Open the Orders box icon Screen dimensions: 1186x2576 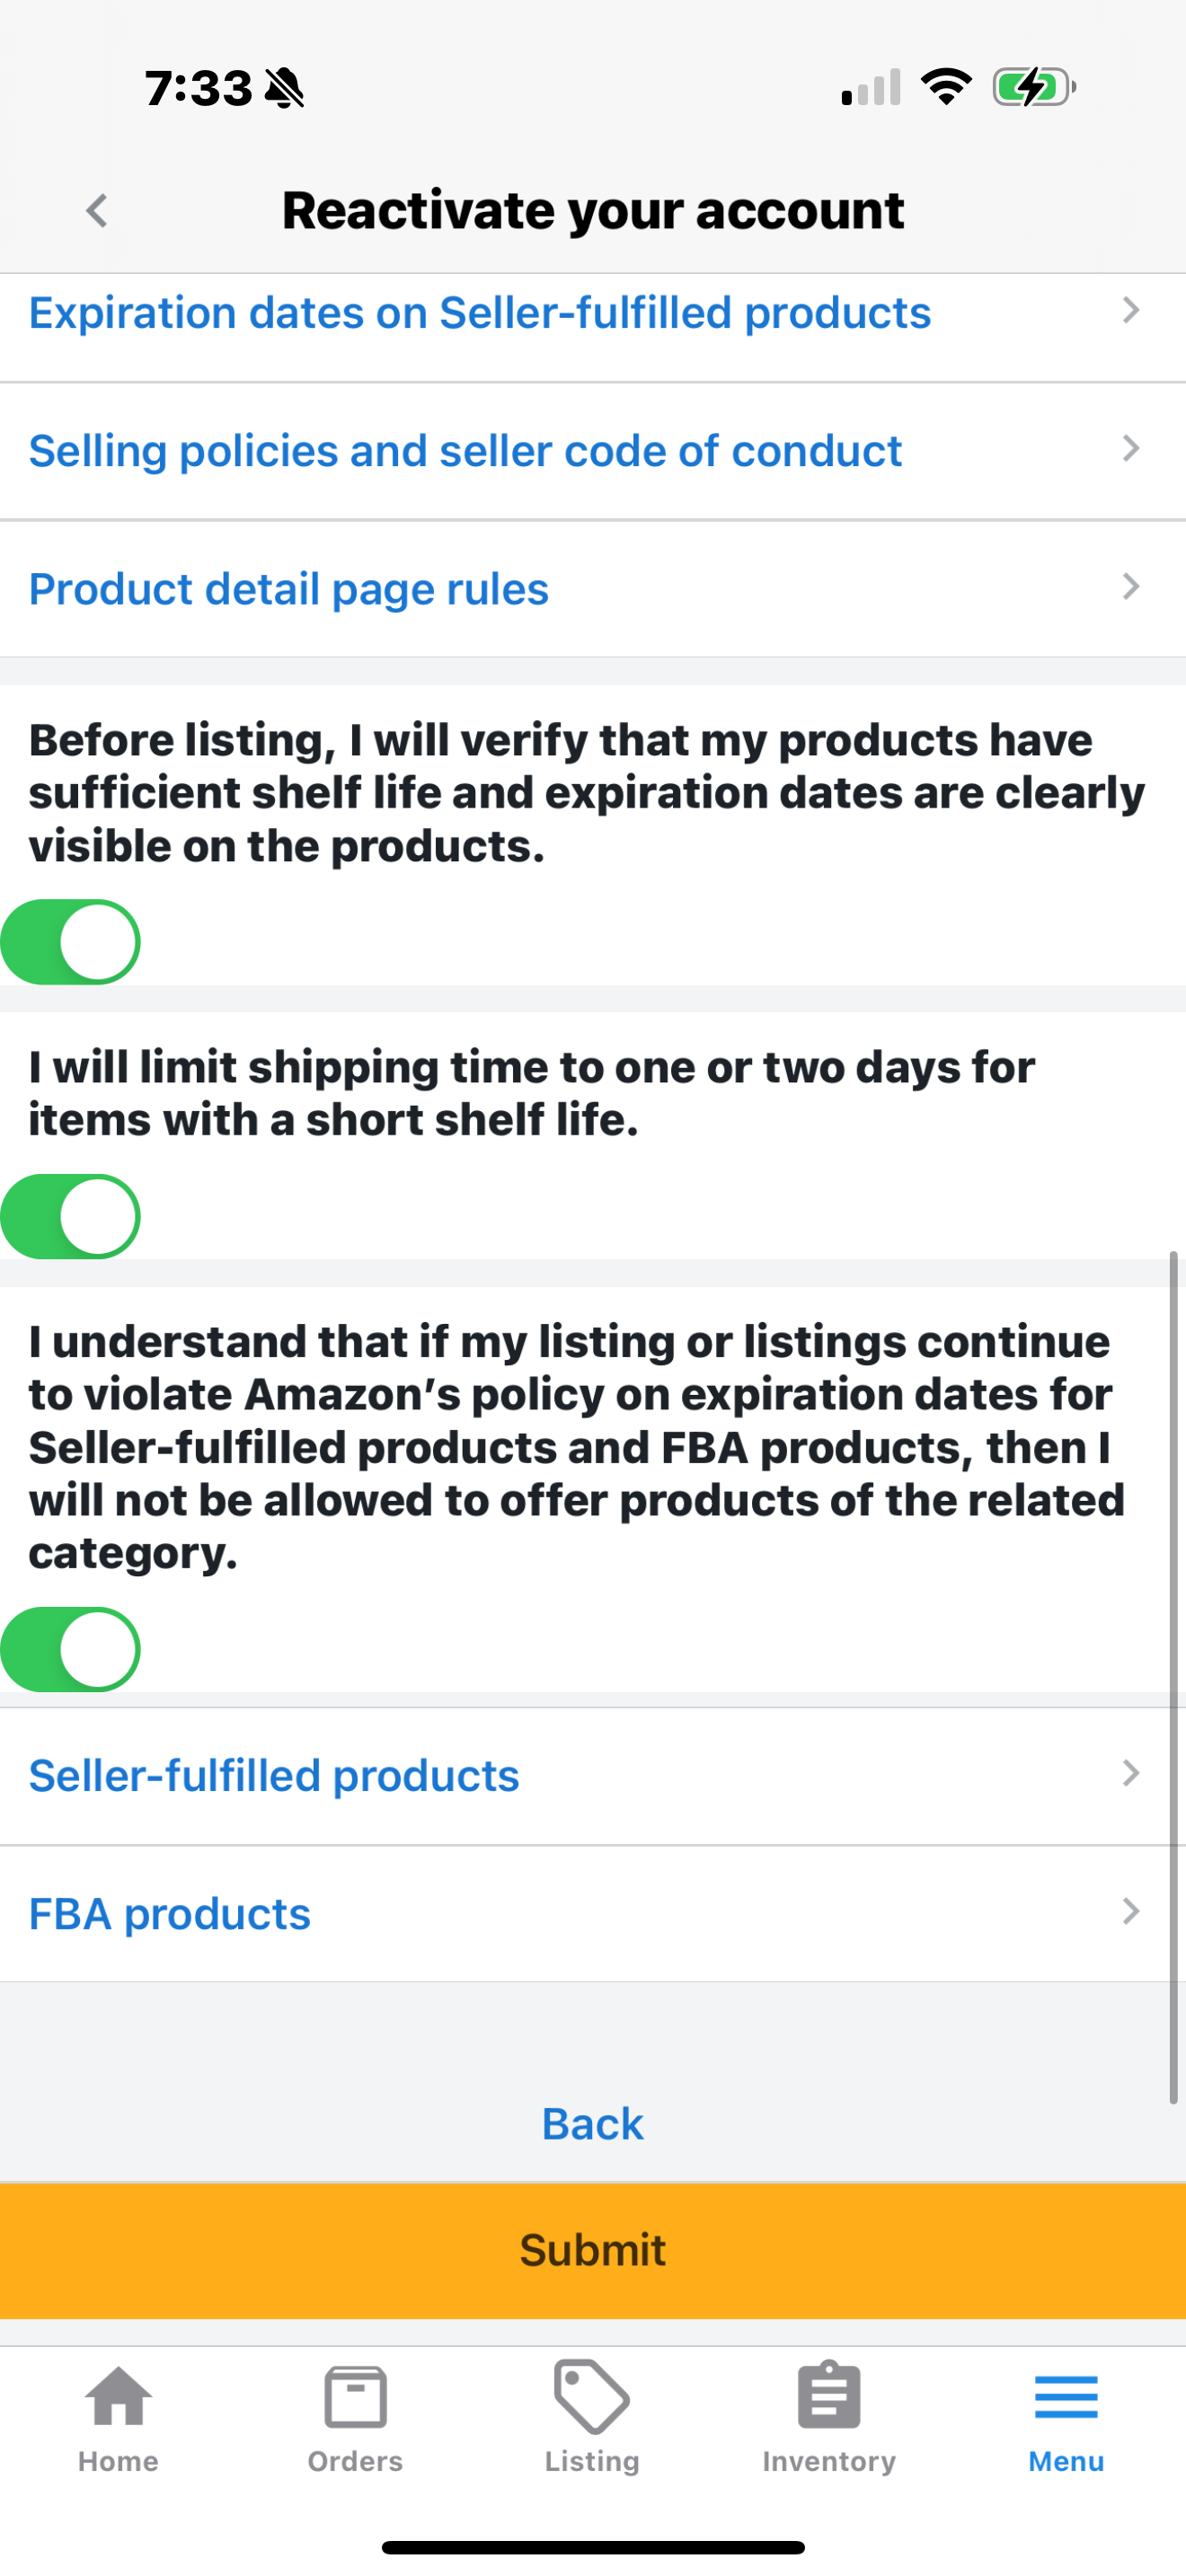coord(355,2398)
